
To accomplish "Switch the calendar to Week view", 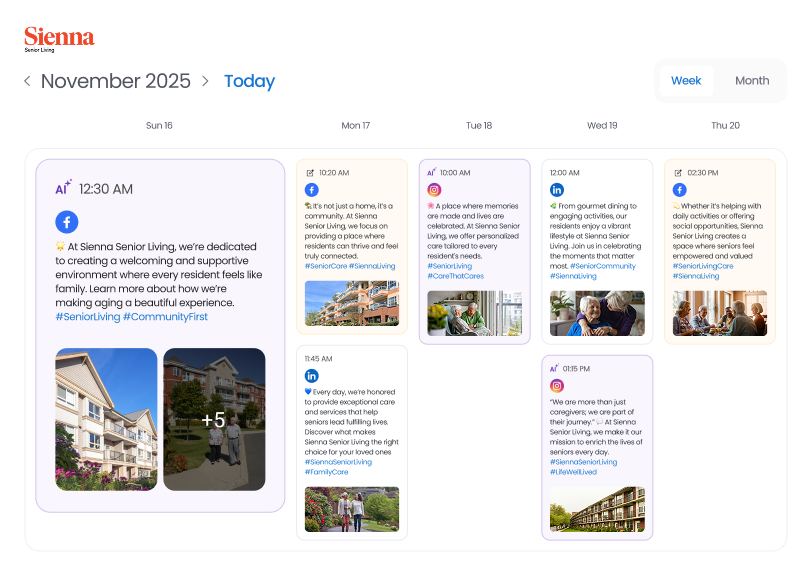I will point(686,81).
